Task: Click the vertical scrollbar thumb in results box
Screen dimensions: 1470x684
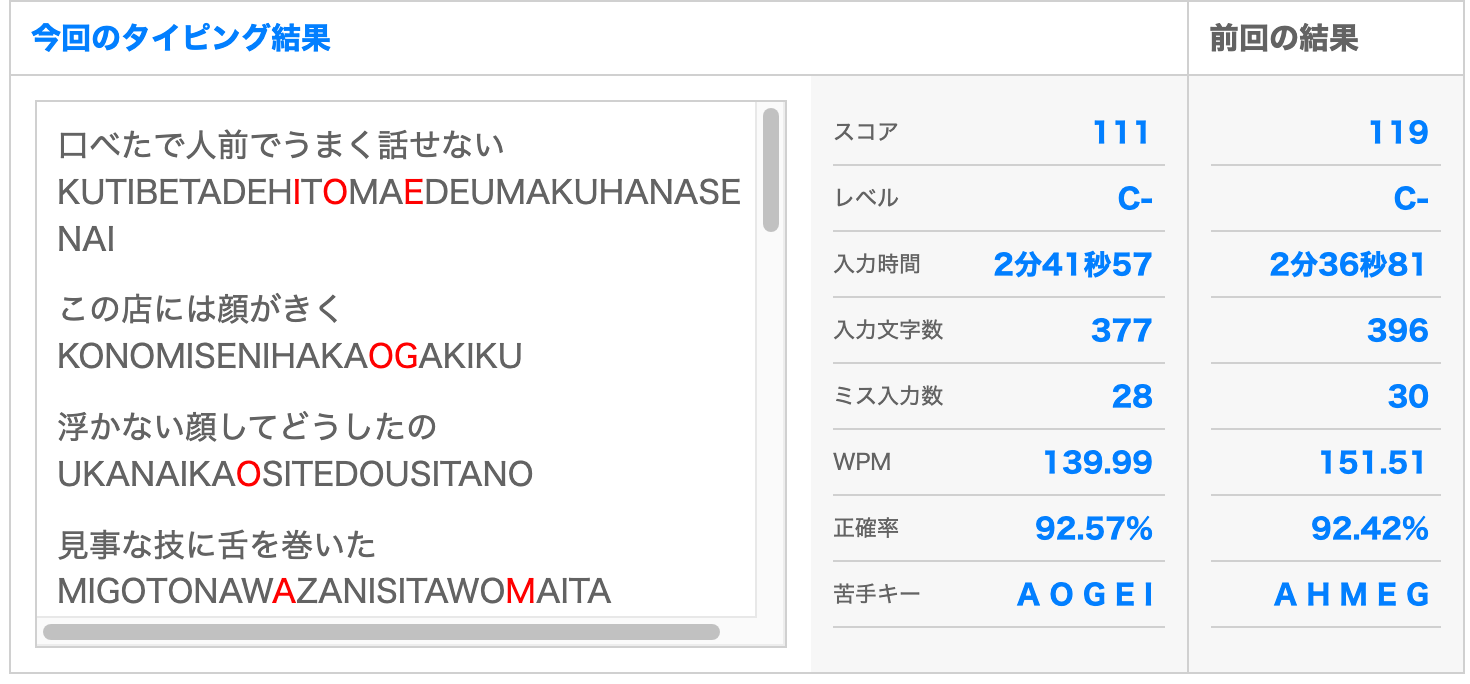Action: pyautogui.click(x=770, y=170)
